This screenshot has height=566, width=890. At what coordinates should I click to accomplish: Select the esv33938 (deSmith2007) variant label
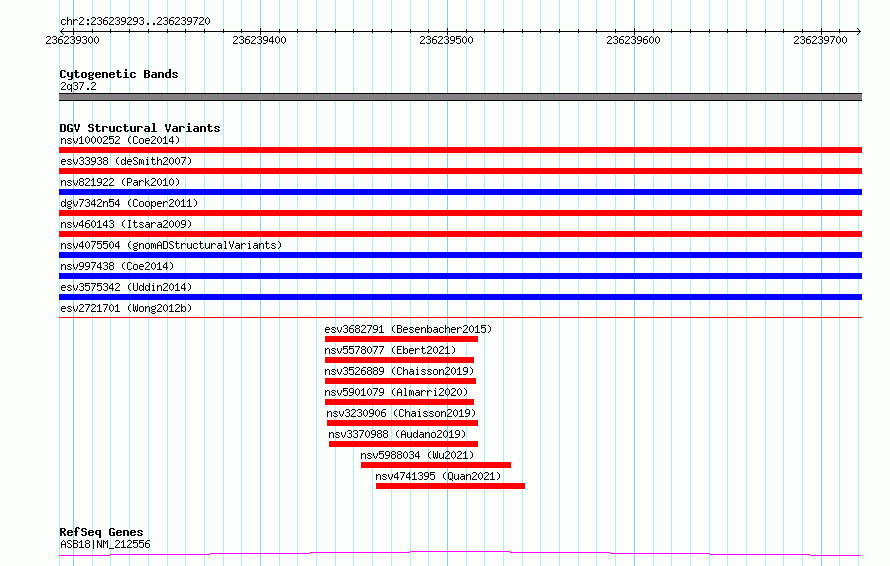(x=126, y=161)
